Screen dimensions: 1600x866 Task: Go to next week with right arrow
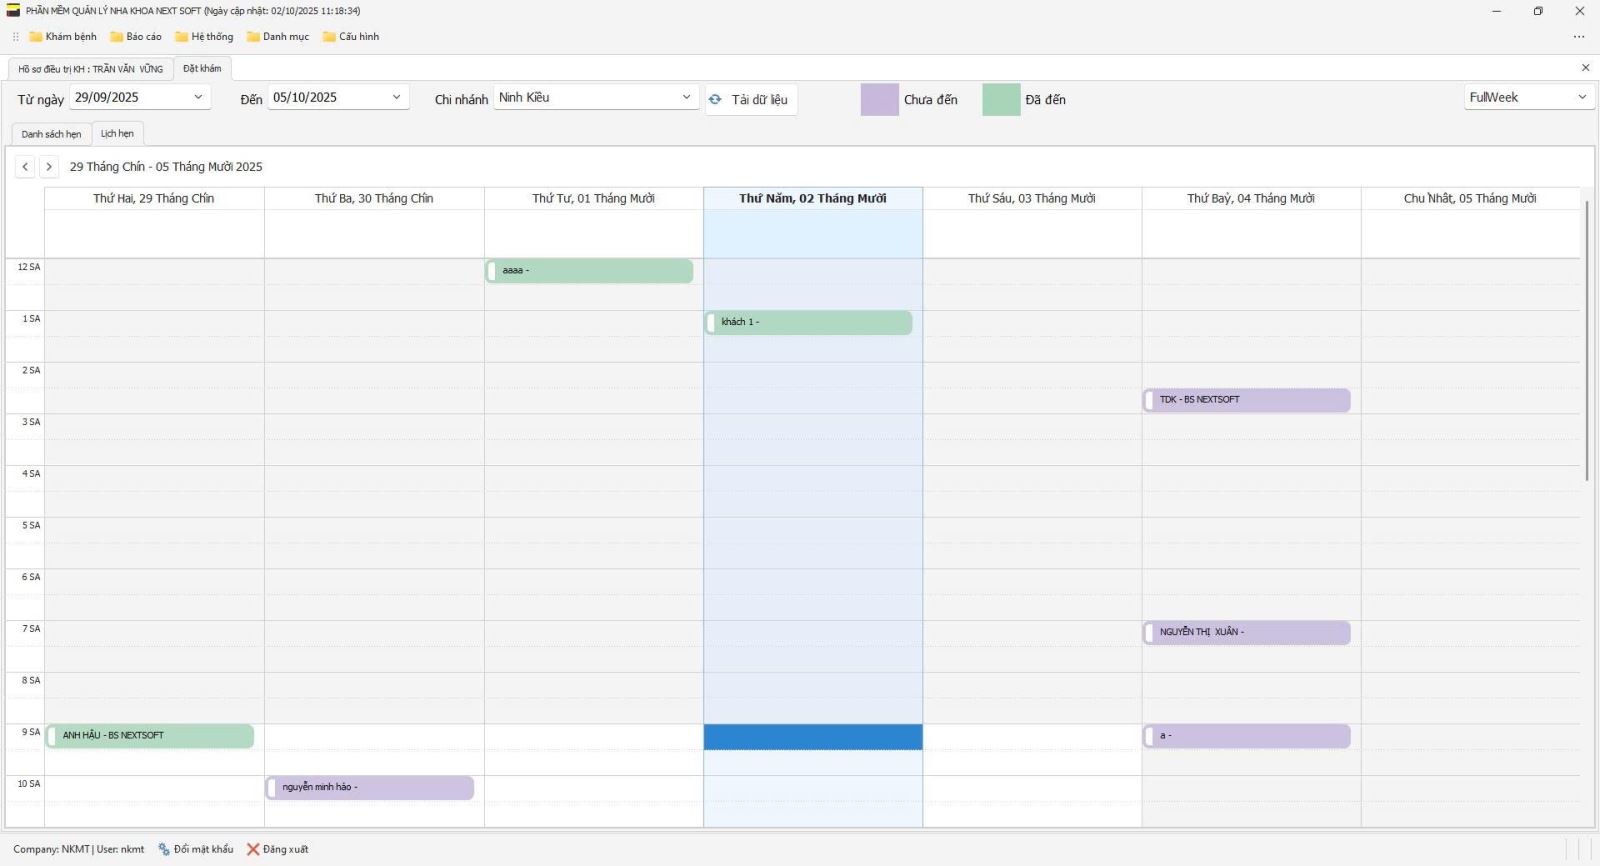(48, 167)
